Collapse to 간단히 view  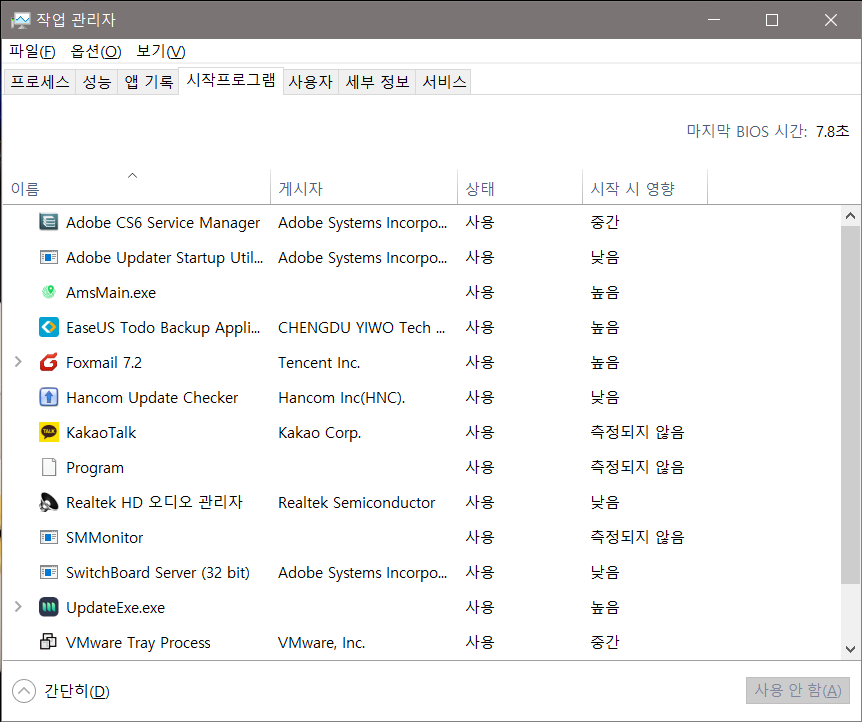coord(55,690)
